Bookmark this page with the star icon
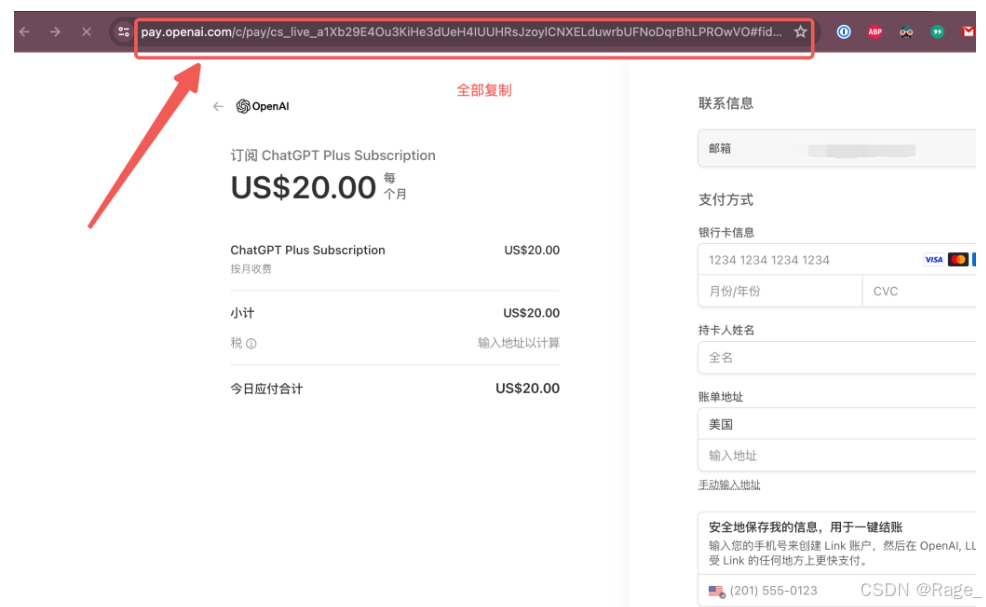Image resolution: width=986 pixels, height=607 pixels. point(800,31)
